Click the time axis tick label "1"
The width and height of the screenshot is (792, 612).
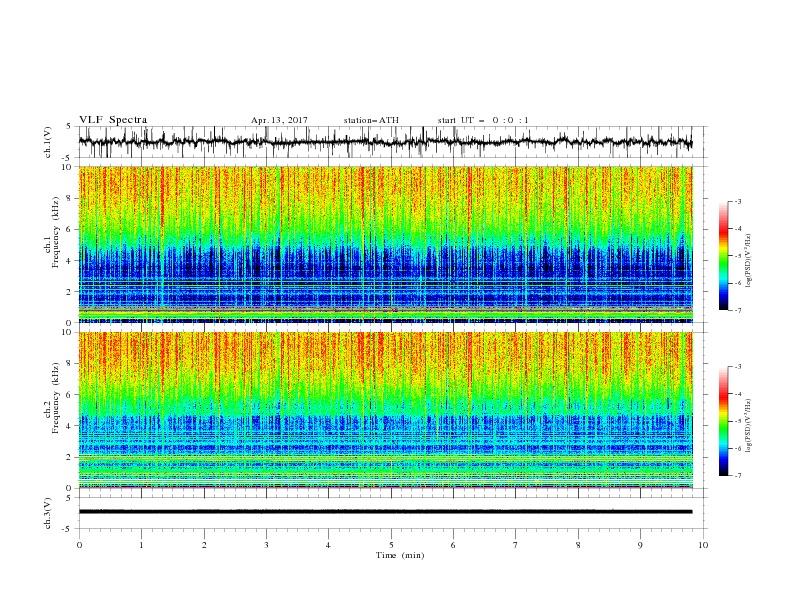pos(141,545)
